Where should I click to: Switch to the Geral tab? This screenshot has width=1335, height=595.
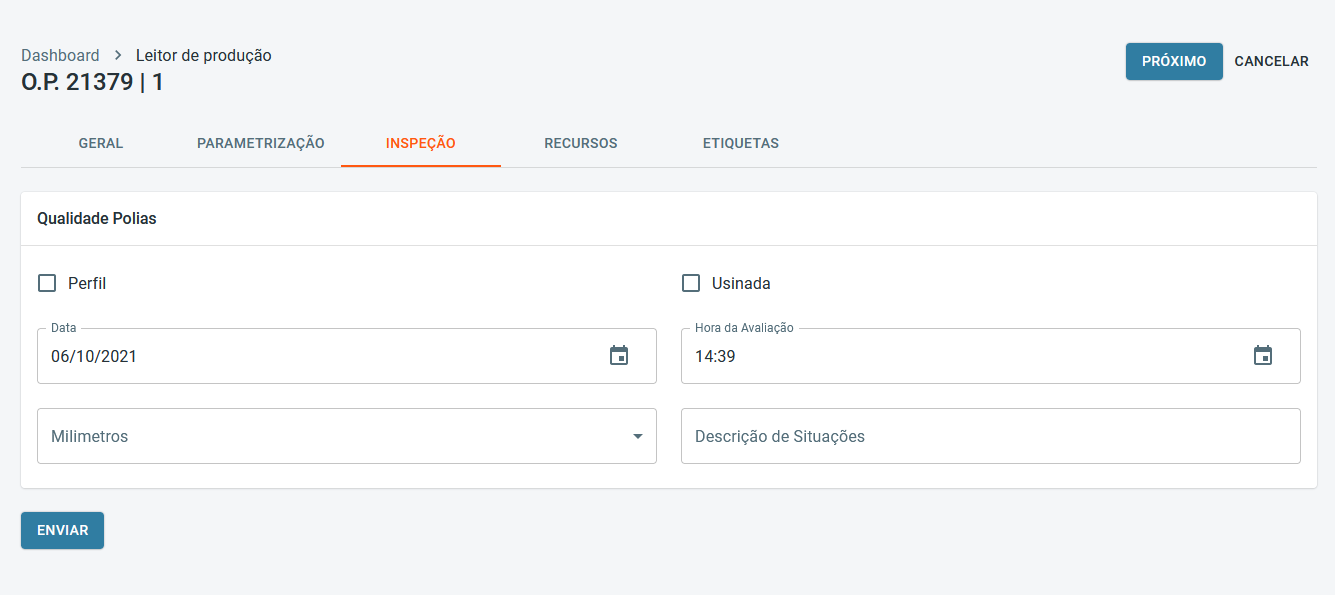[101, 143]
